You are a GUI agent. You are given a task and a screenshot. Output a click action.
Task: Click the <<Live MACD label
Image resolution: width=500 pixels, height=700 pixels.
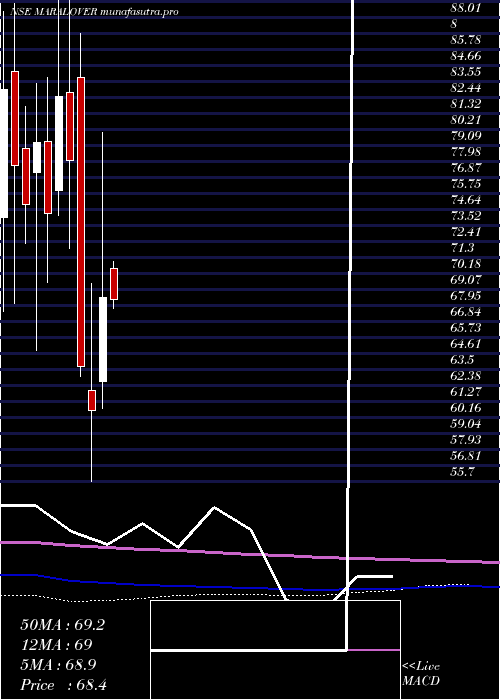click(x=421, y=674)
